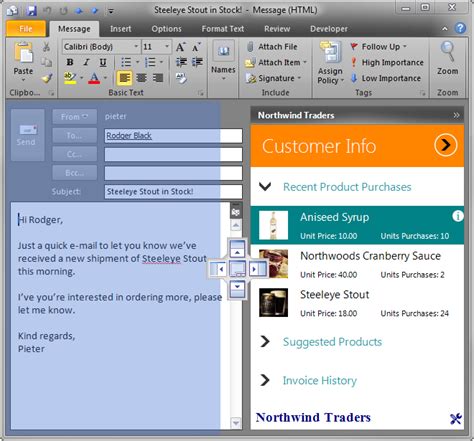Select Steeleye Stout product thumbnail

(273, 302)
